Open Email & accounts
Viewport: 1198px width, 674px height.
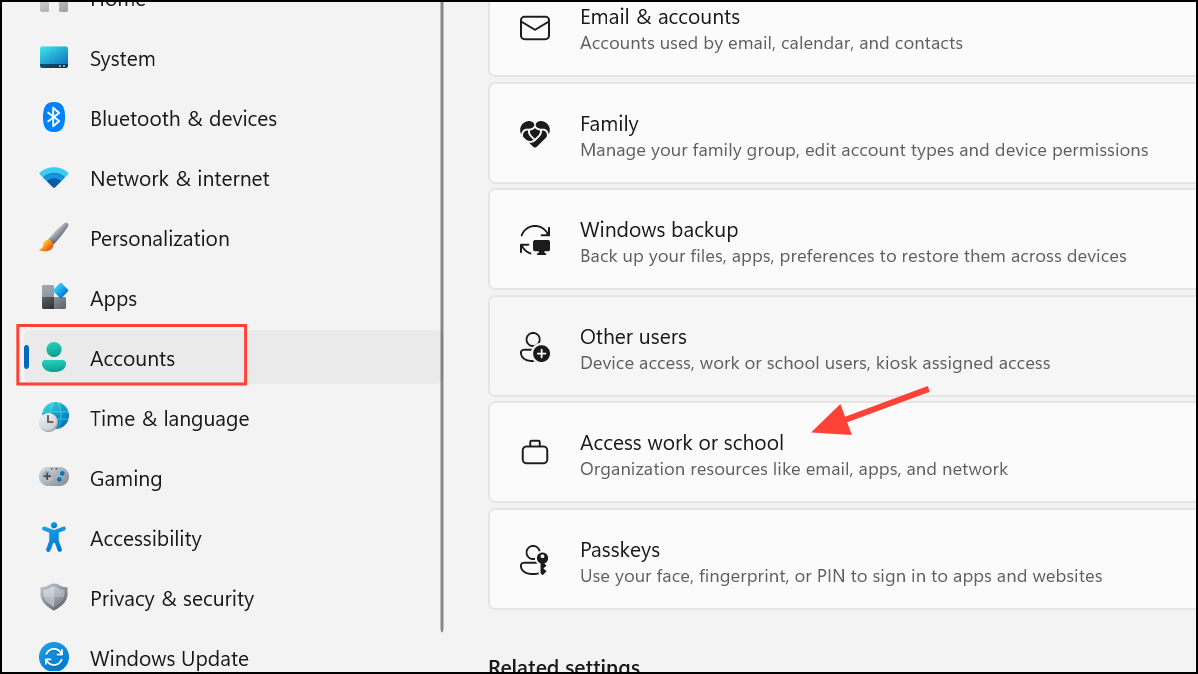pos(842,37)
